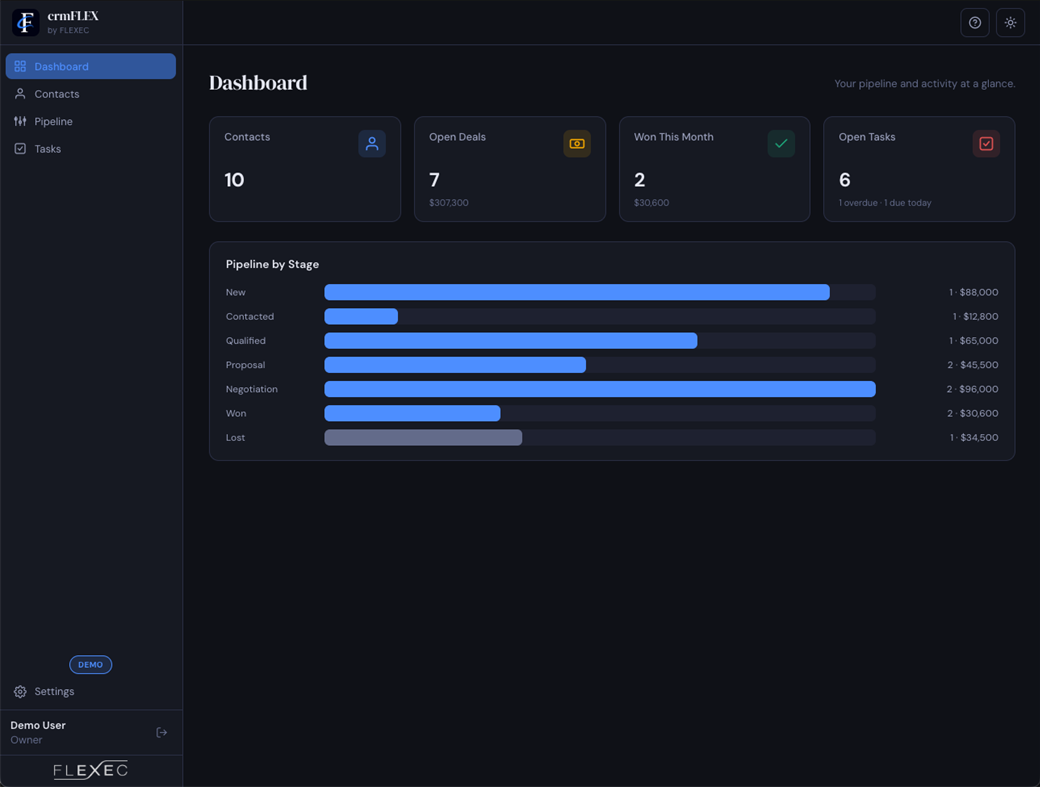Image resolution: width=1040 pixels, height=787 pixels.
Task: Click the Lost value '1 · $34,500'
Action: (974, 438)
